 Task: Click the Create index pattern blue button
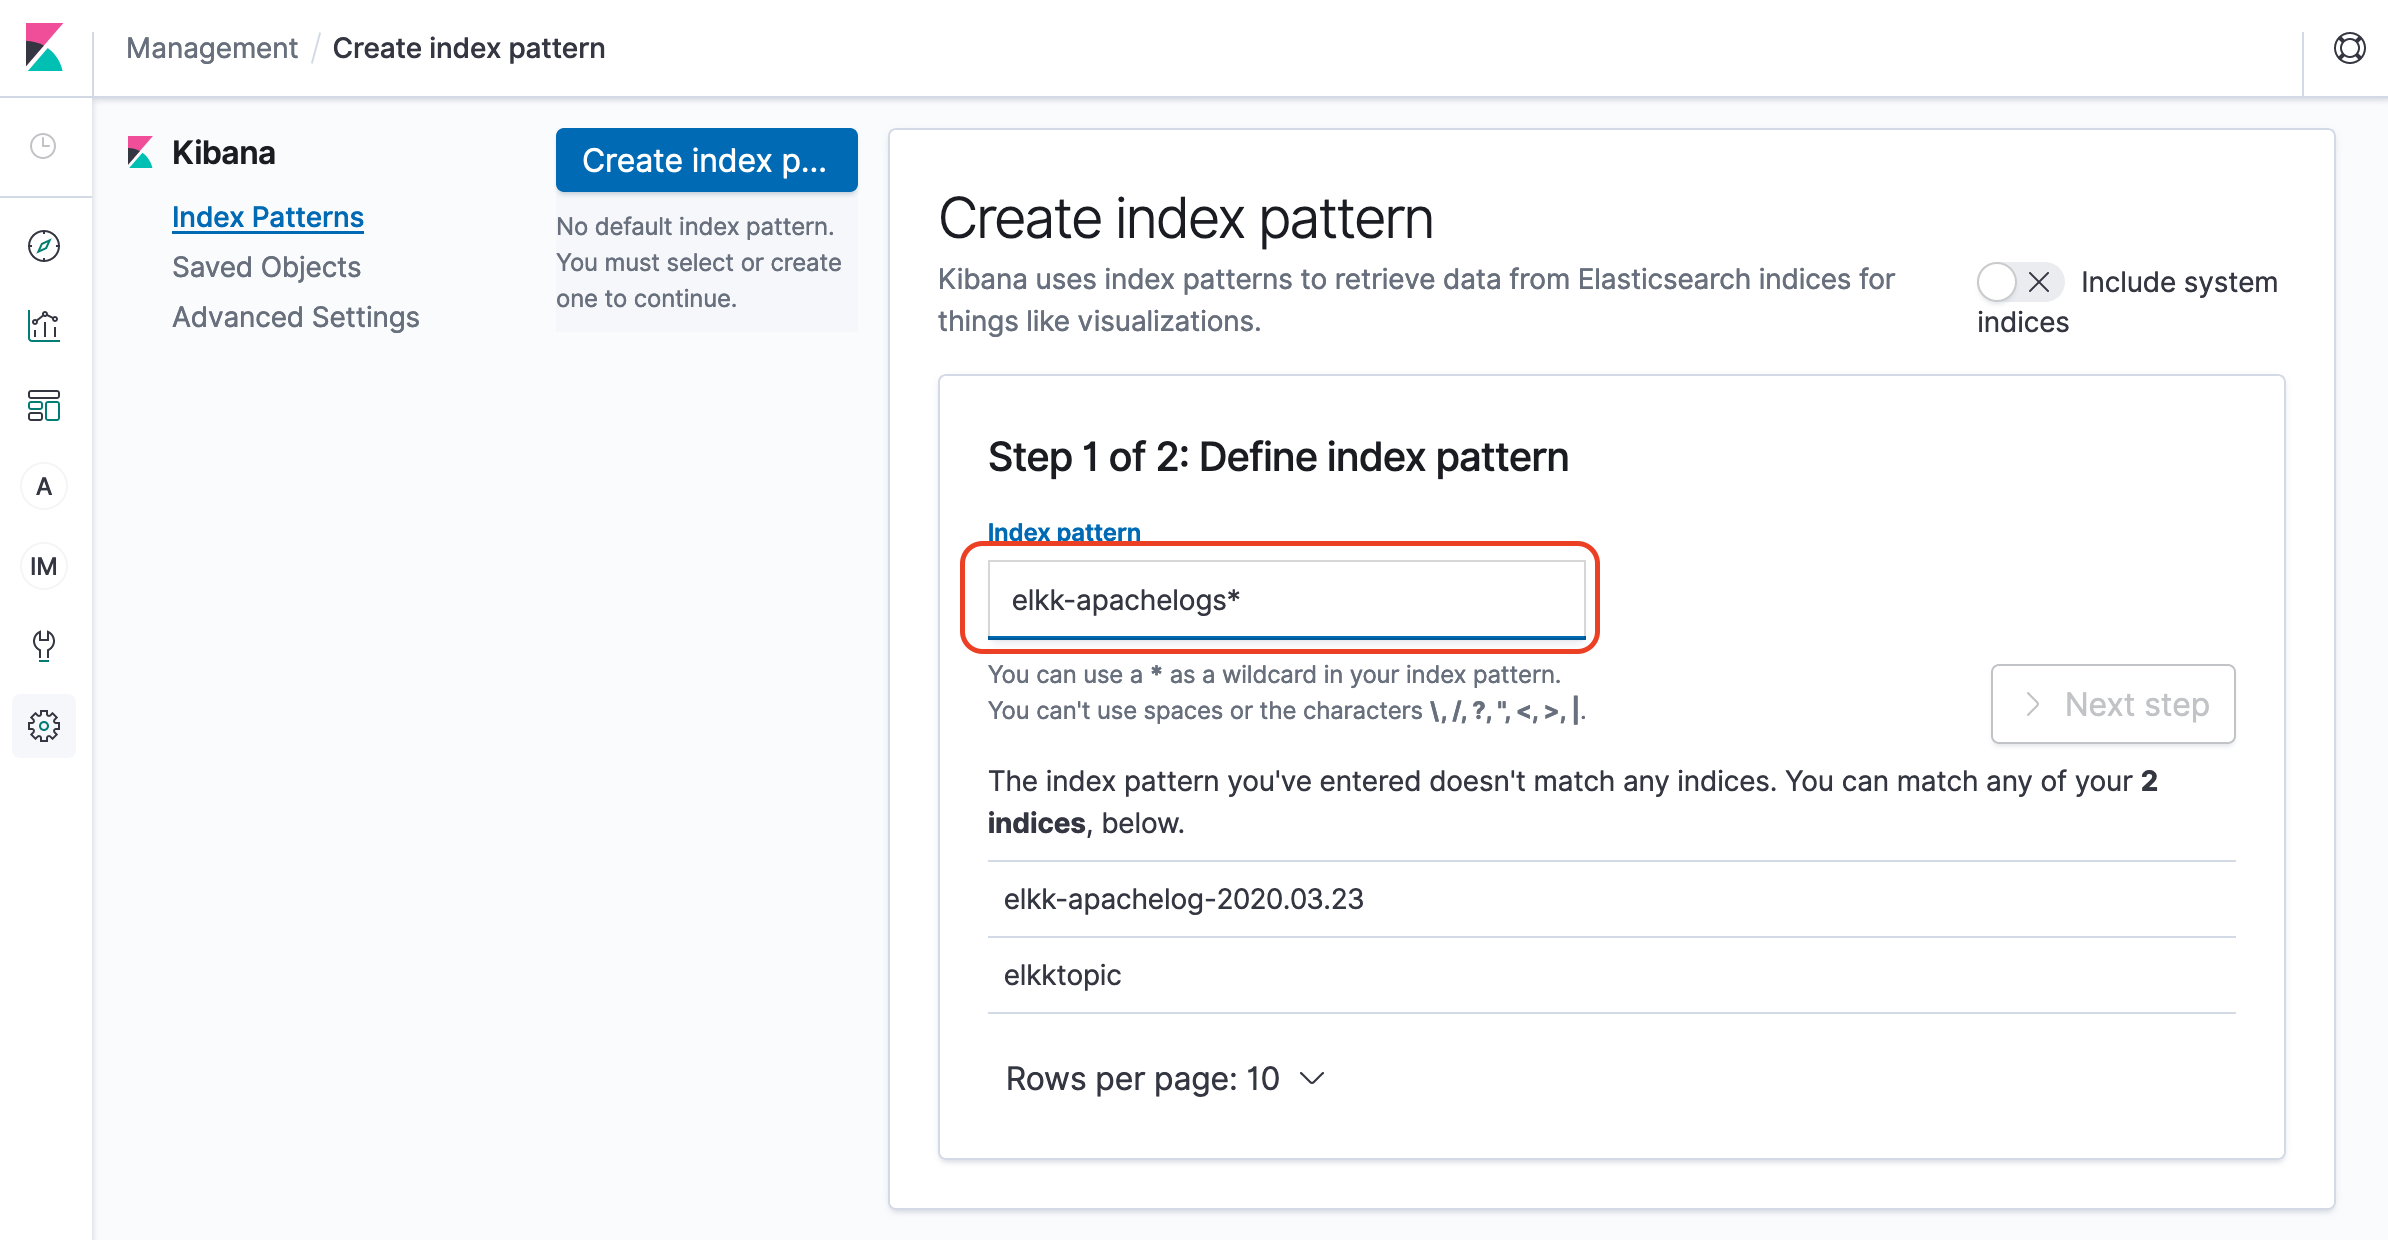pos(707,160)
